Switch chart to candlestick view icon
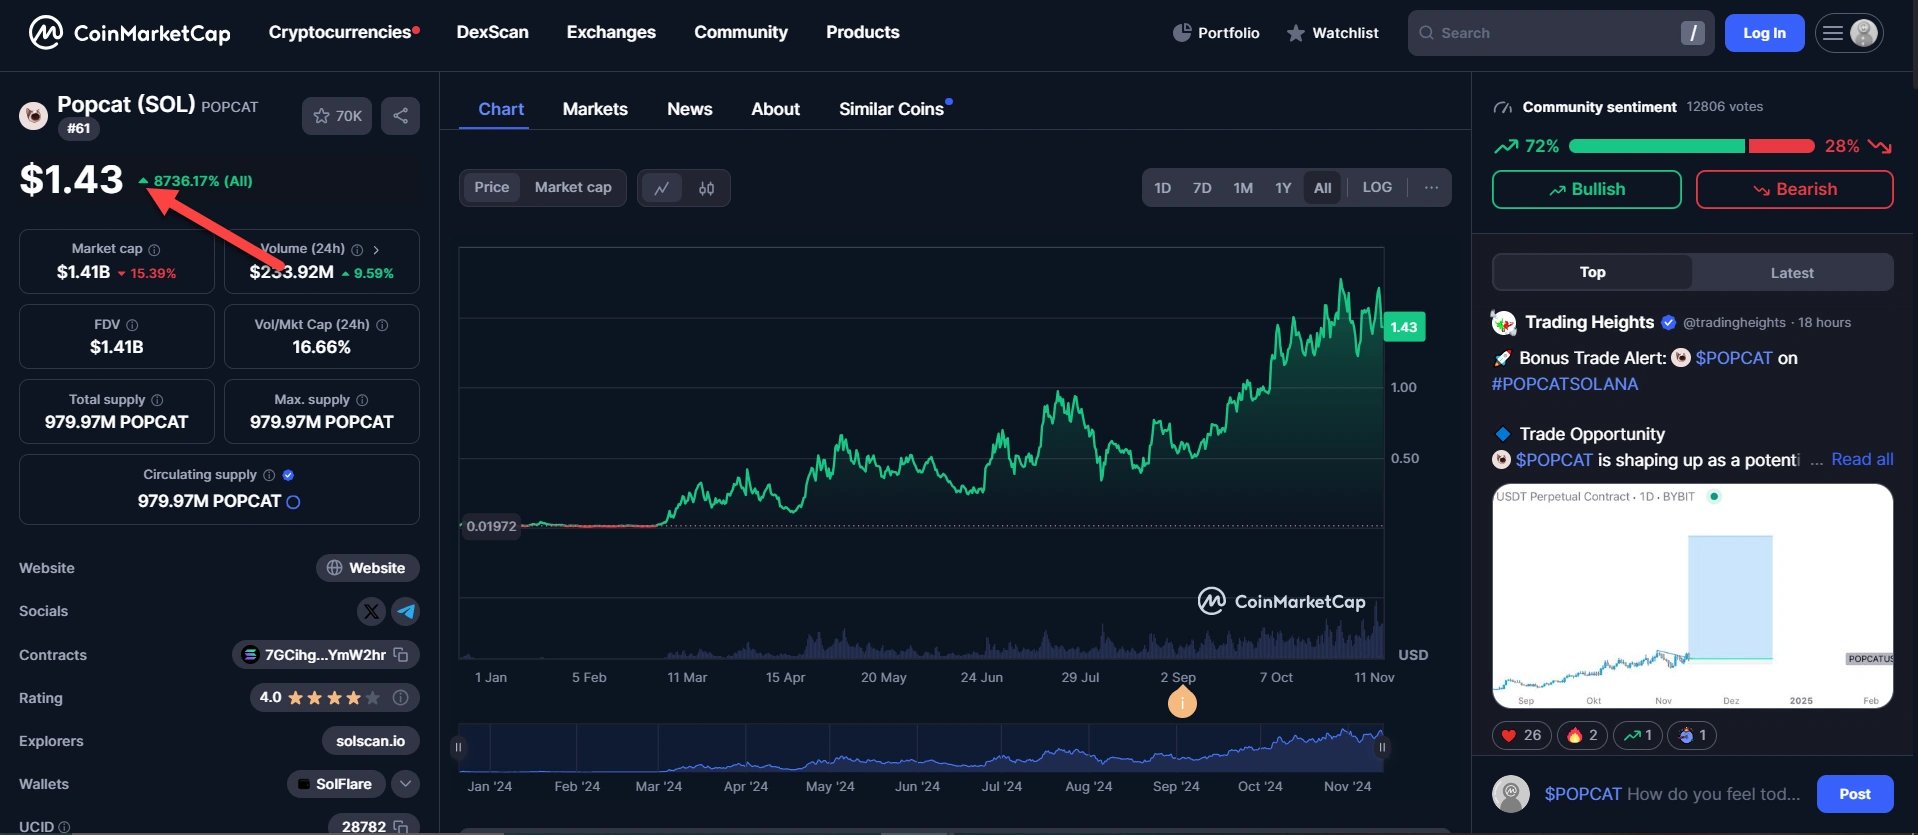 pos(706,188)
